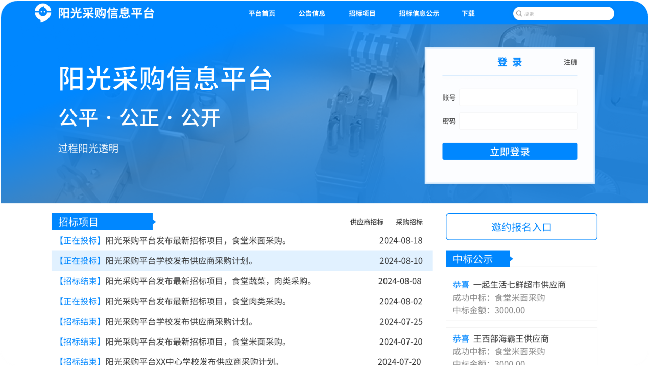Click the 立即登录 button
This screenshot has height=367, width=651.
509,152
